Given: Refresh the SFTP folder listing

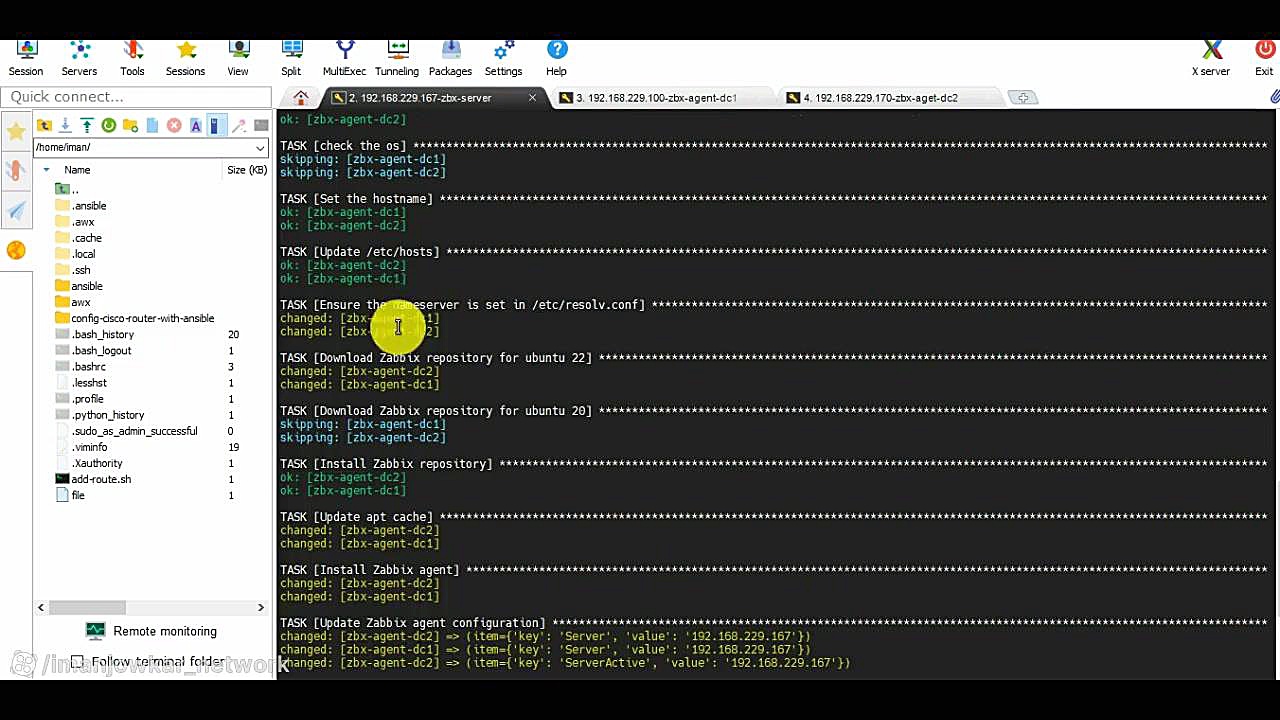Looking at the screenshot, I should click(108, 125).
